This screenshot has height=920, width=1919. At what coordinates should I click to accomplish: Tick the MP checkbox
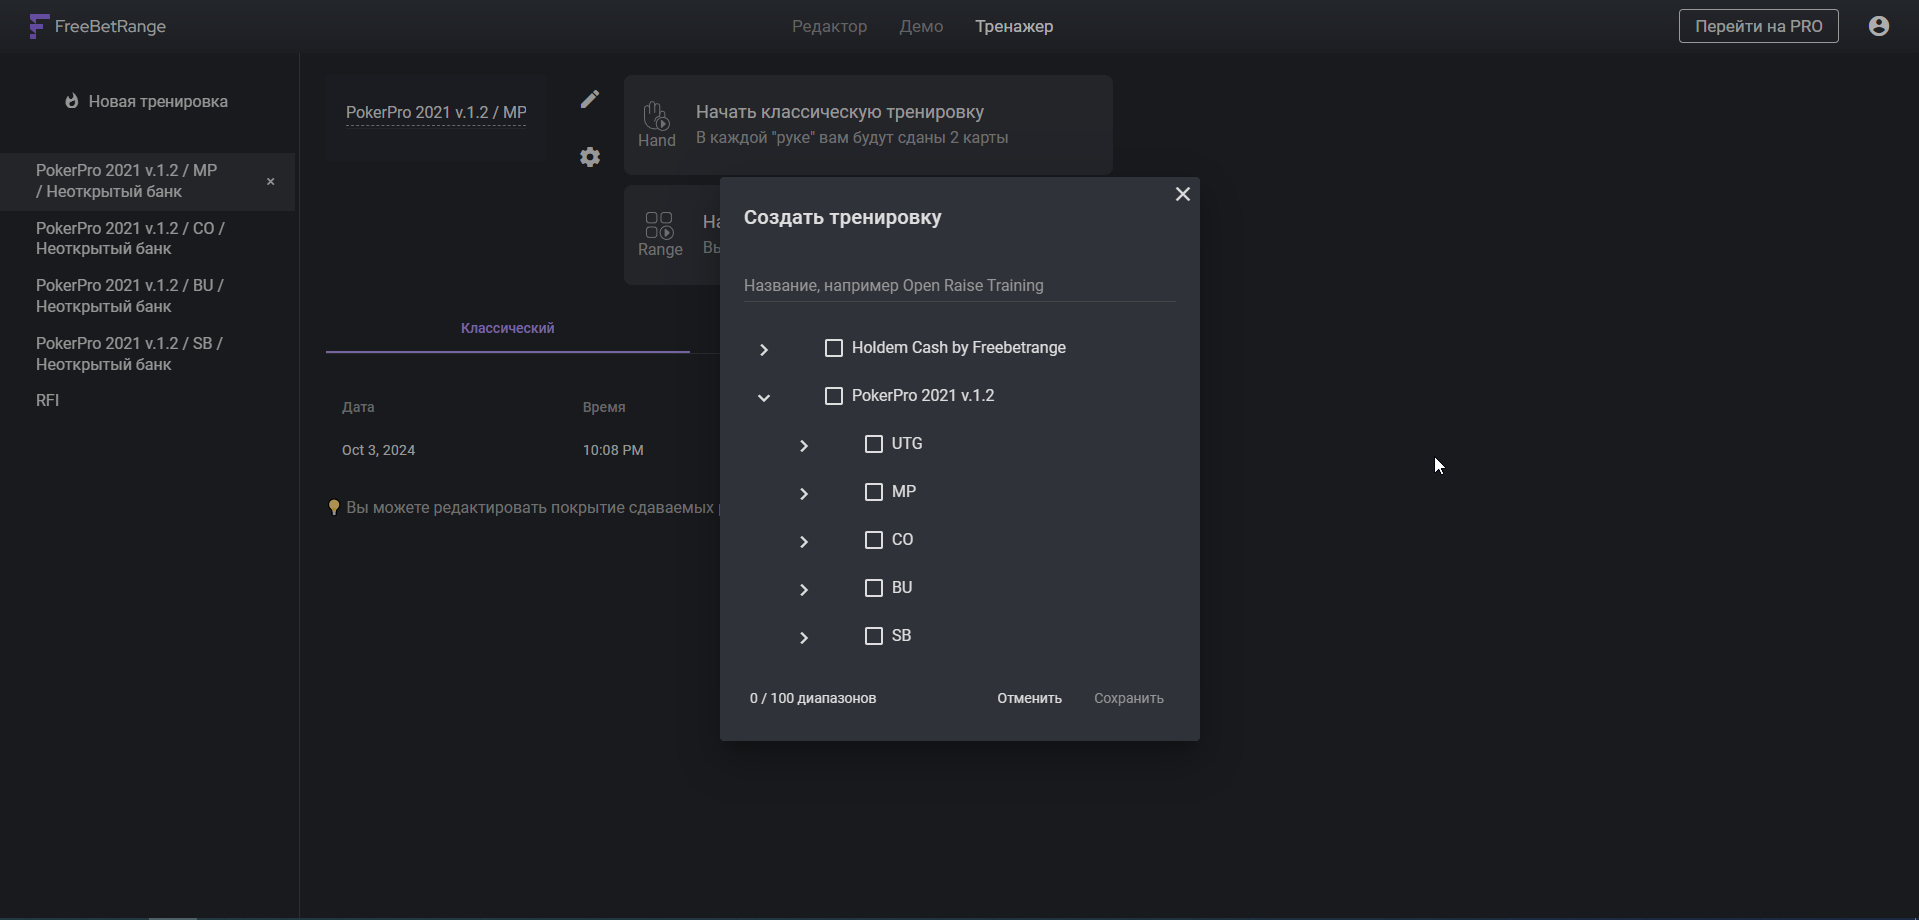[x=874, y=492]
